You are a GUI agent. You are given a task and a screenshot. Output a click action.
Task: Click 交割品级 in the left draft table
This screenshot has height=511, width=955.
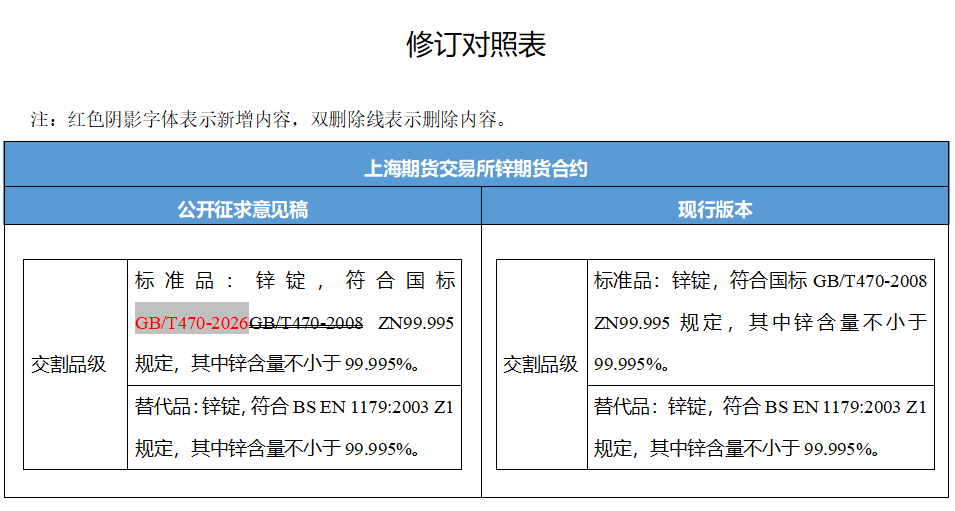[69, 364]
